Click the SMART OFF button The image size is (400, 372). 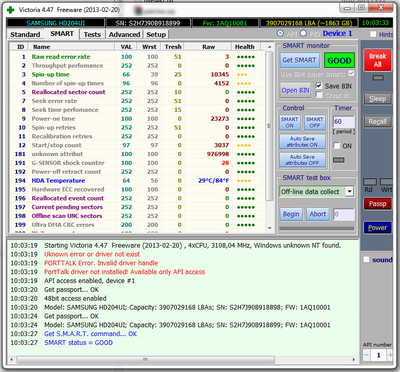pyautogui.click(x=315, y=122)
